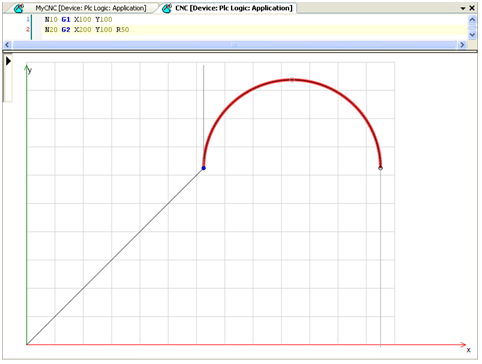
Task: Select line number 1 in the gutter
Action: (28, 19)
